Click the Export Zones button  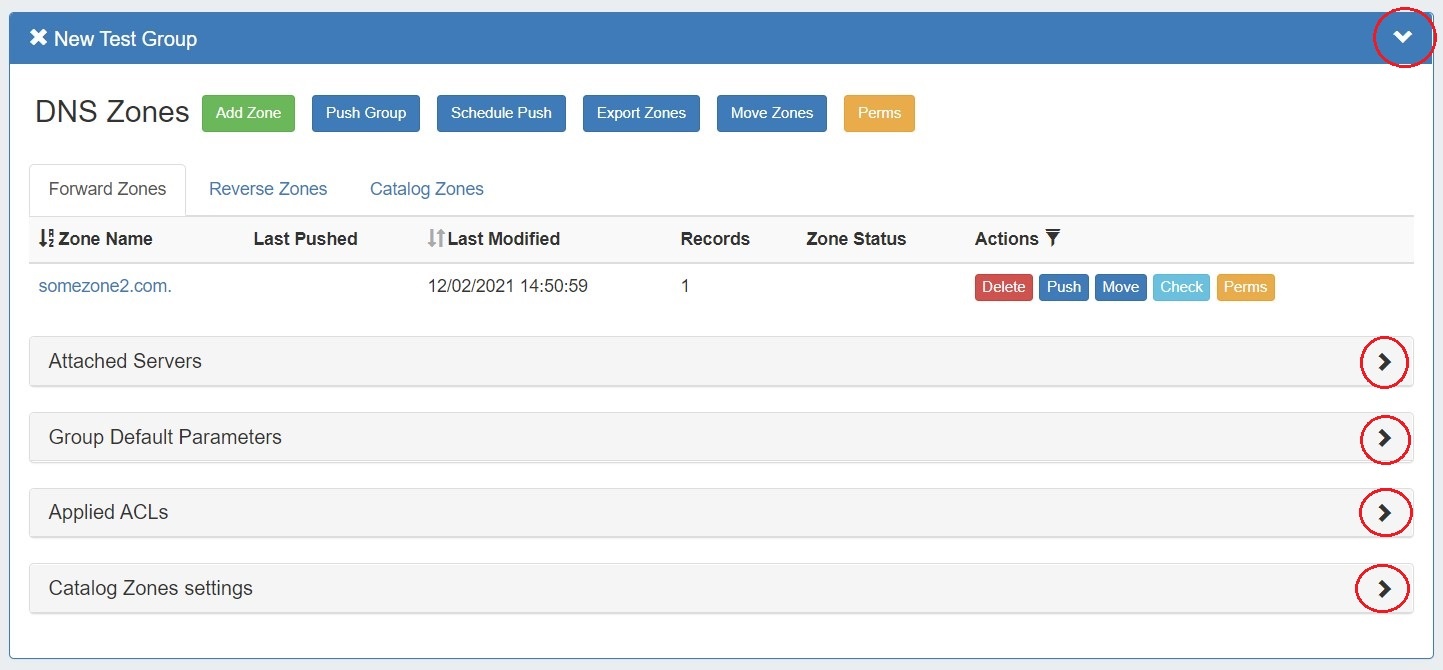641,113
